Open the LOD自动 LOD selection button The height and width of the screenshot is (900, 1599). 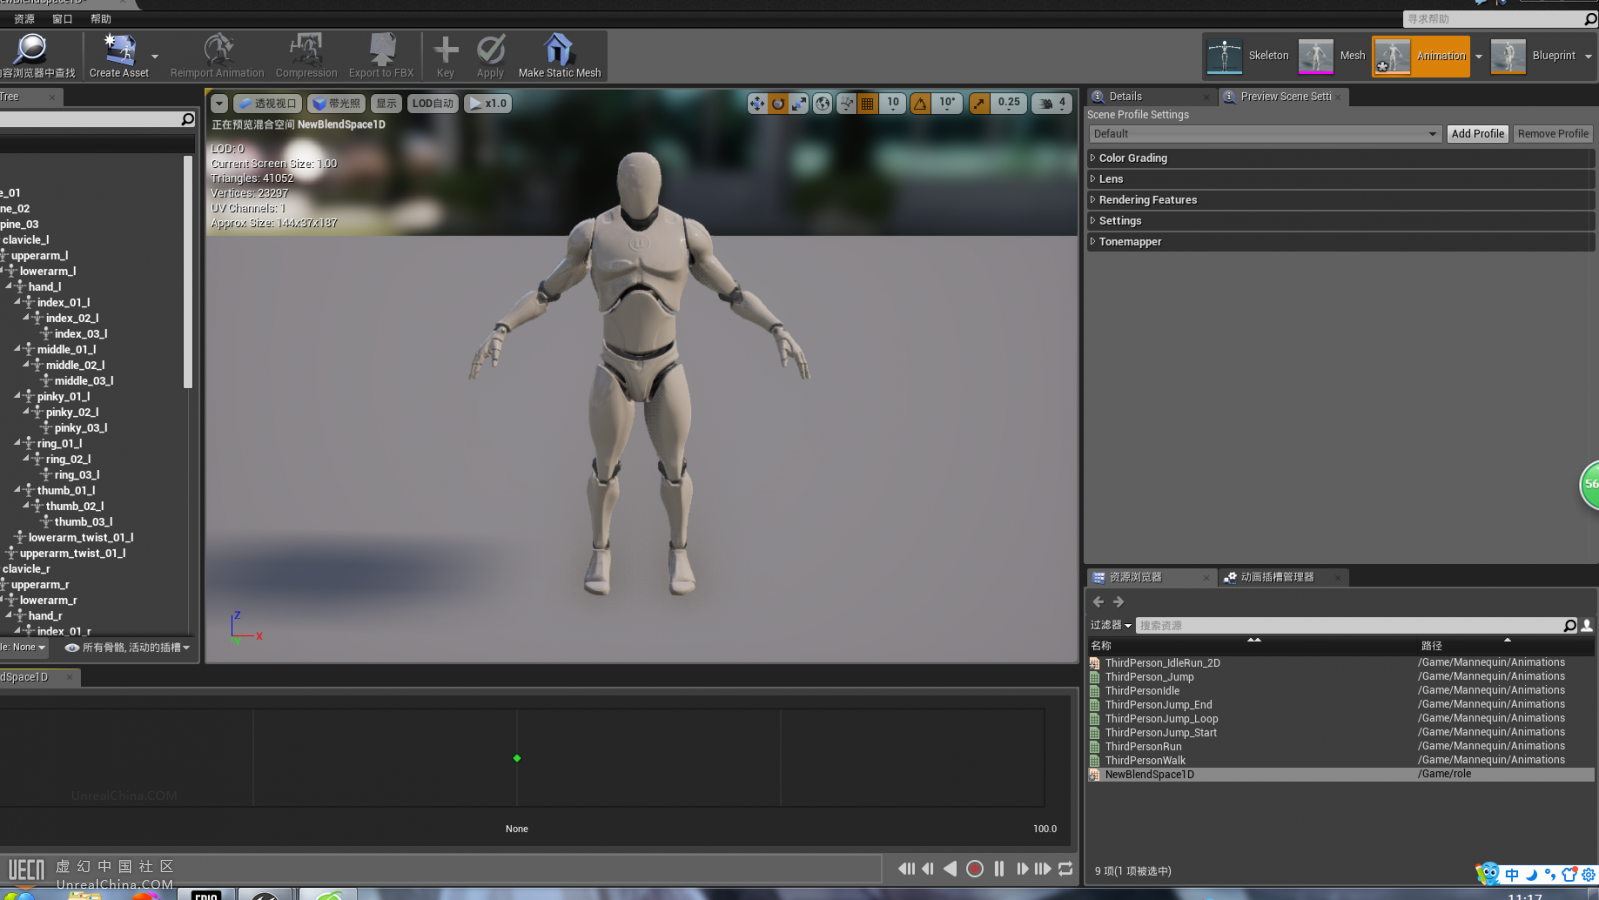[x=433, y=103]
